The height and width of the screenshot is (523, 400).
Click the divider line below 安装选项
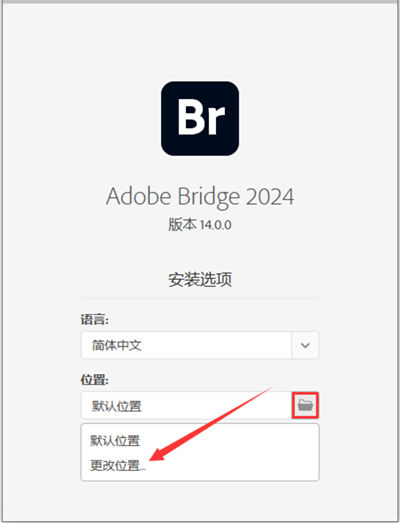[x=200, y=297]
